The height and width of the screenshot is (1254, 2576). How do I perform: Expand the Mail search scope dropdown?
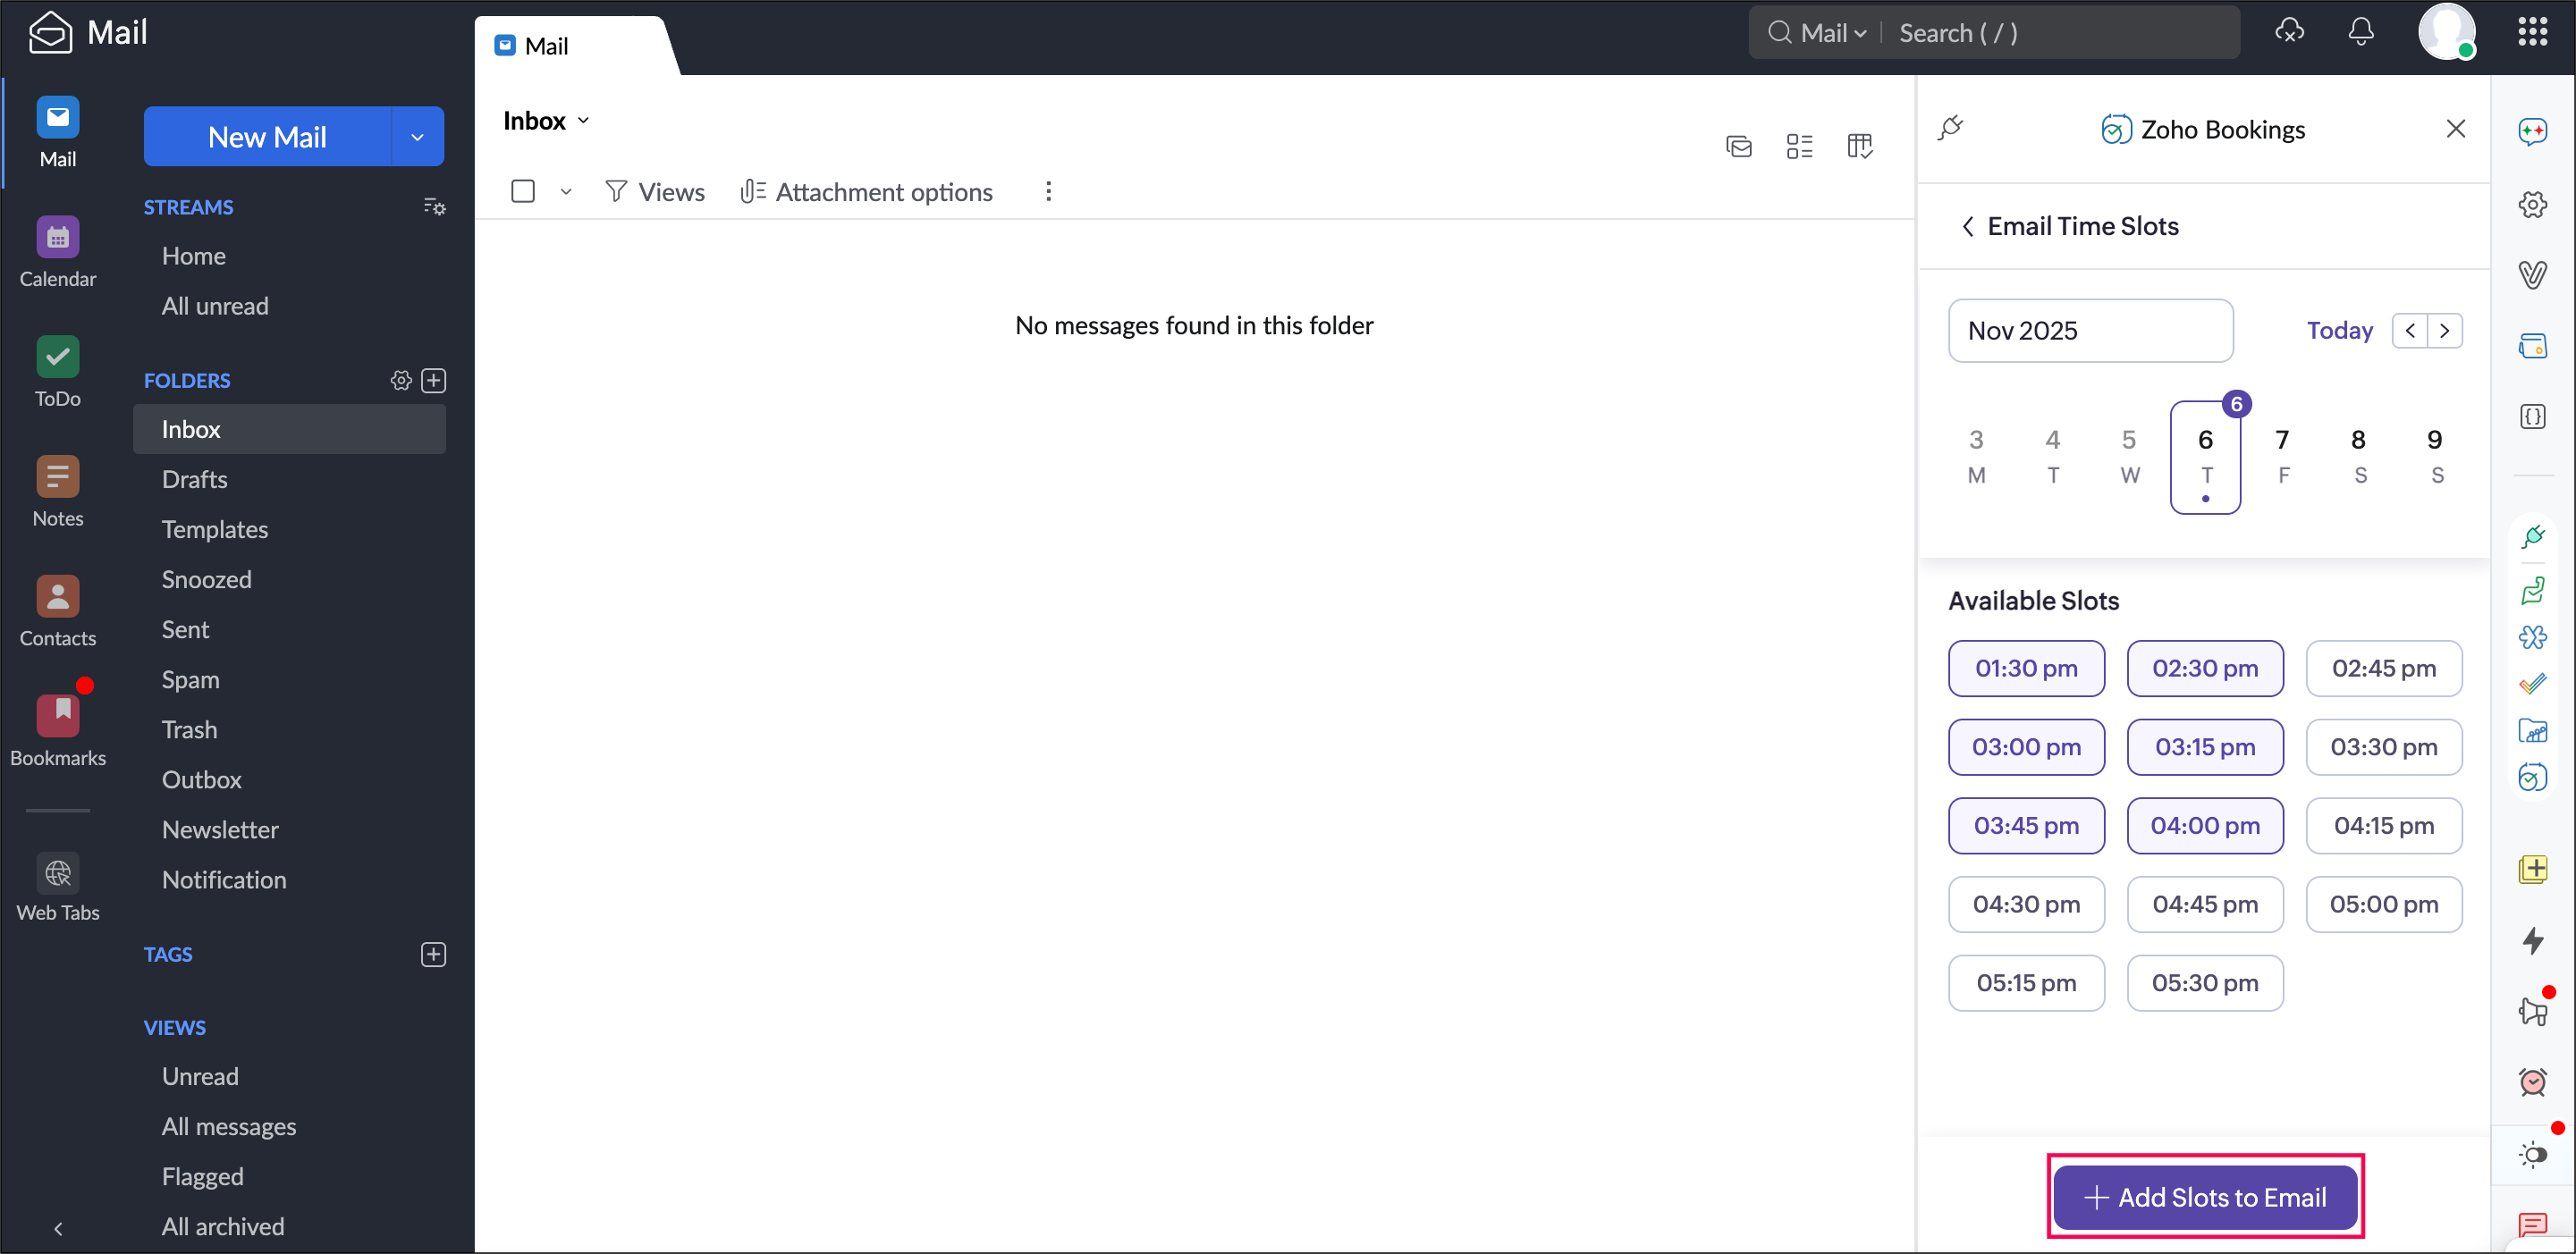1832,33
